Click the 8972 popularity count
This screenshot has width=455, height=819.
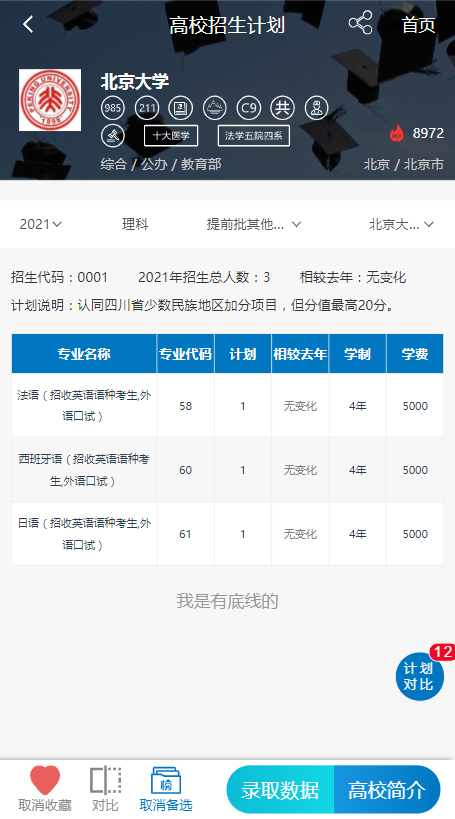point(428,133)
